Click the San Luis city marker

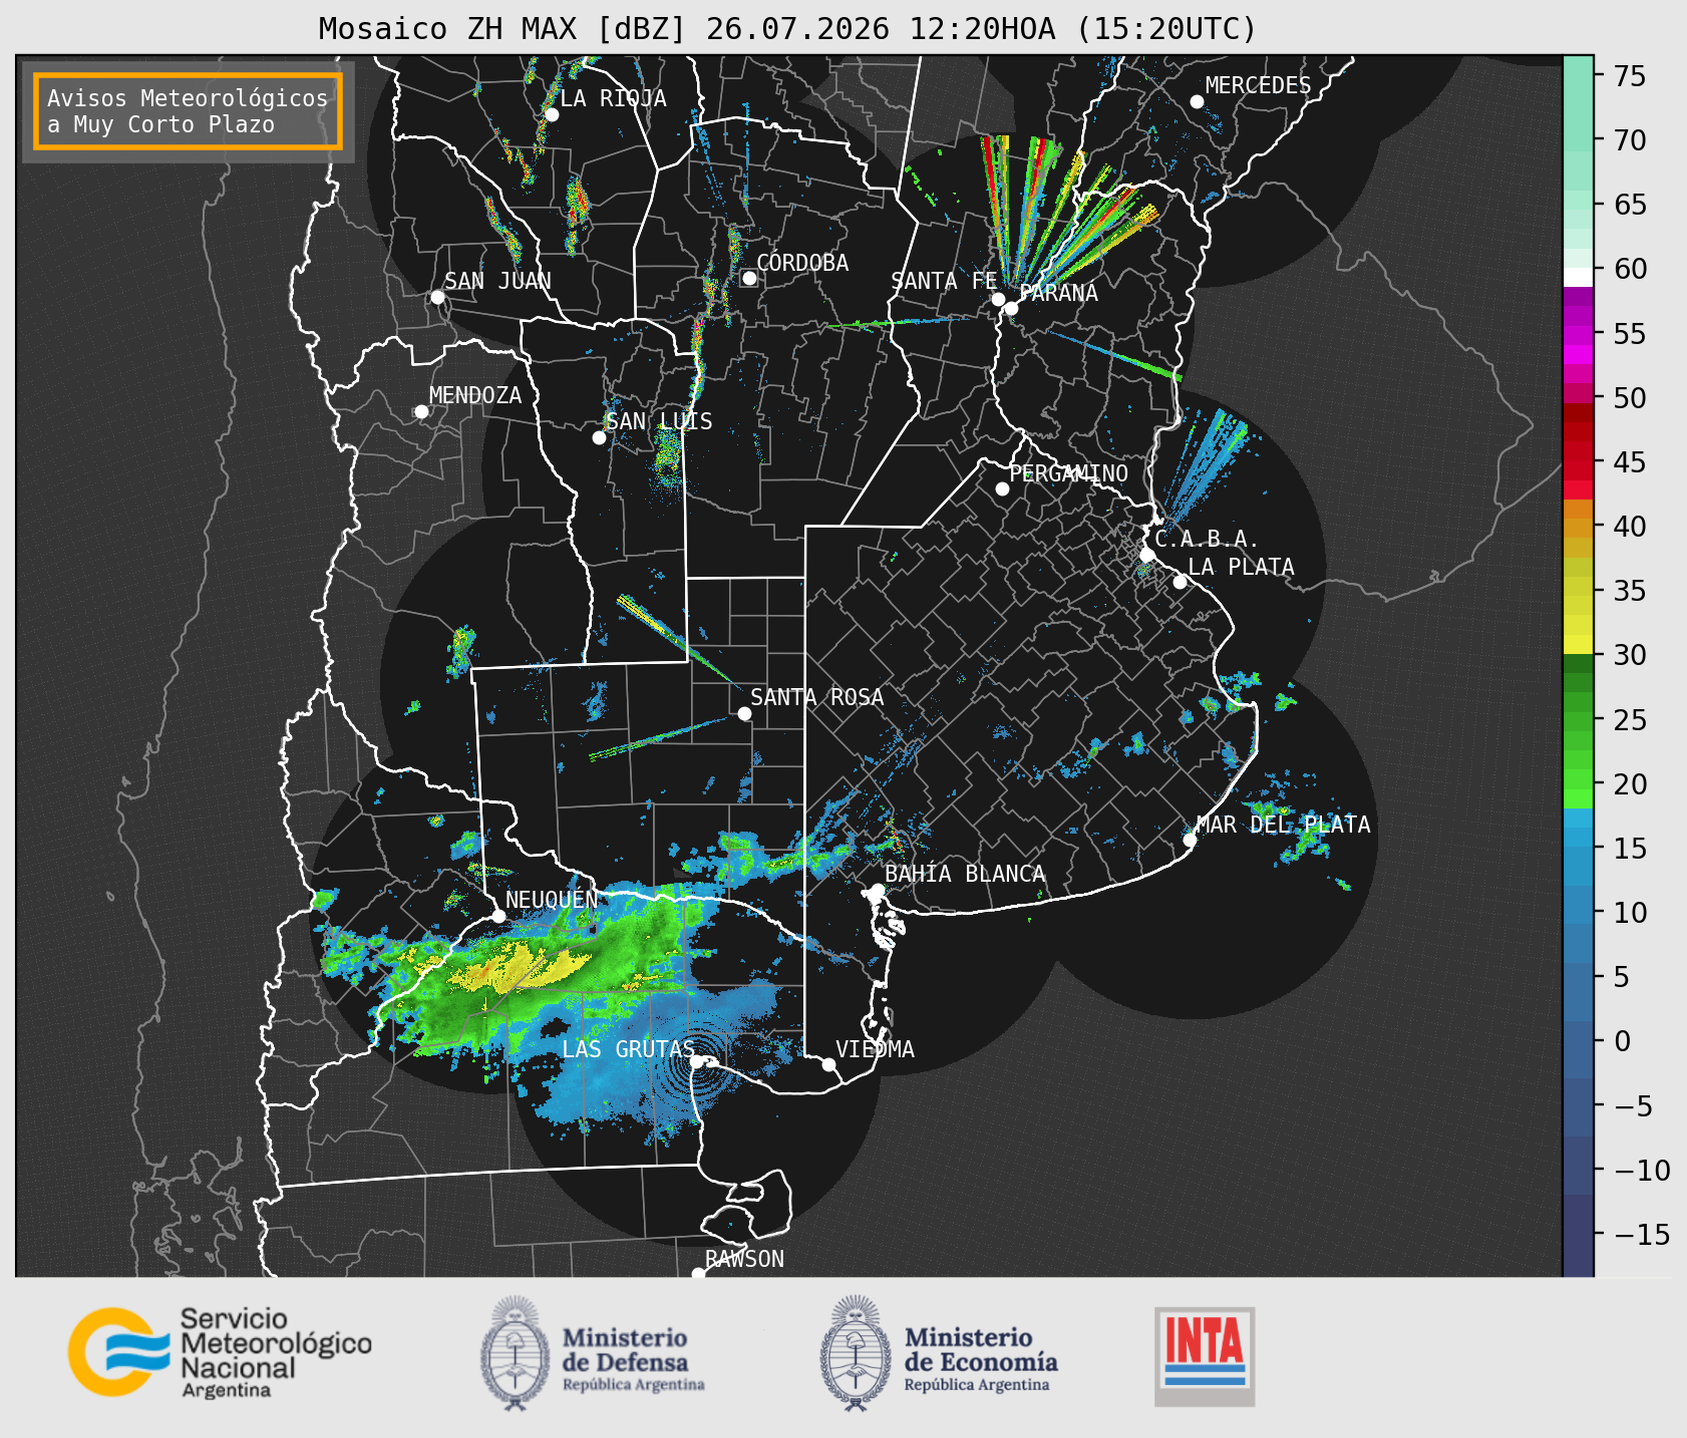599,437
